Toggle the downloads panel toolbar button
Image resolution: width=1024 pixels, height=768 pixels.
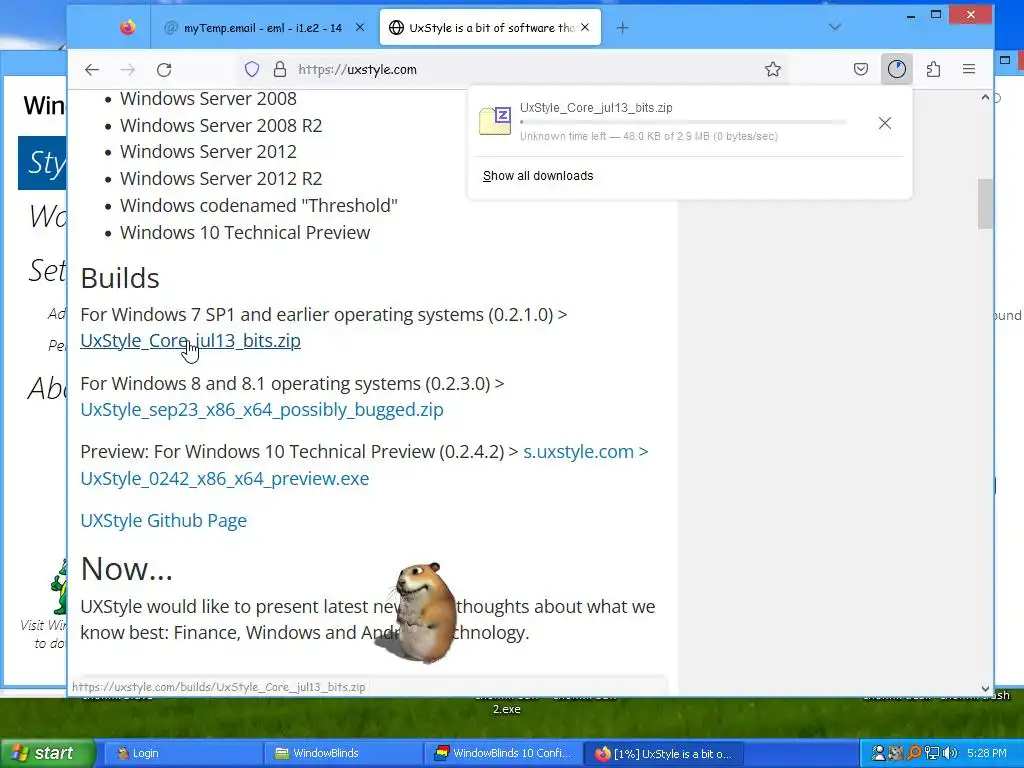point(897,69)
